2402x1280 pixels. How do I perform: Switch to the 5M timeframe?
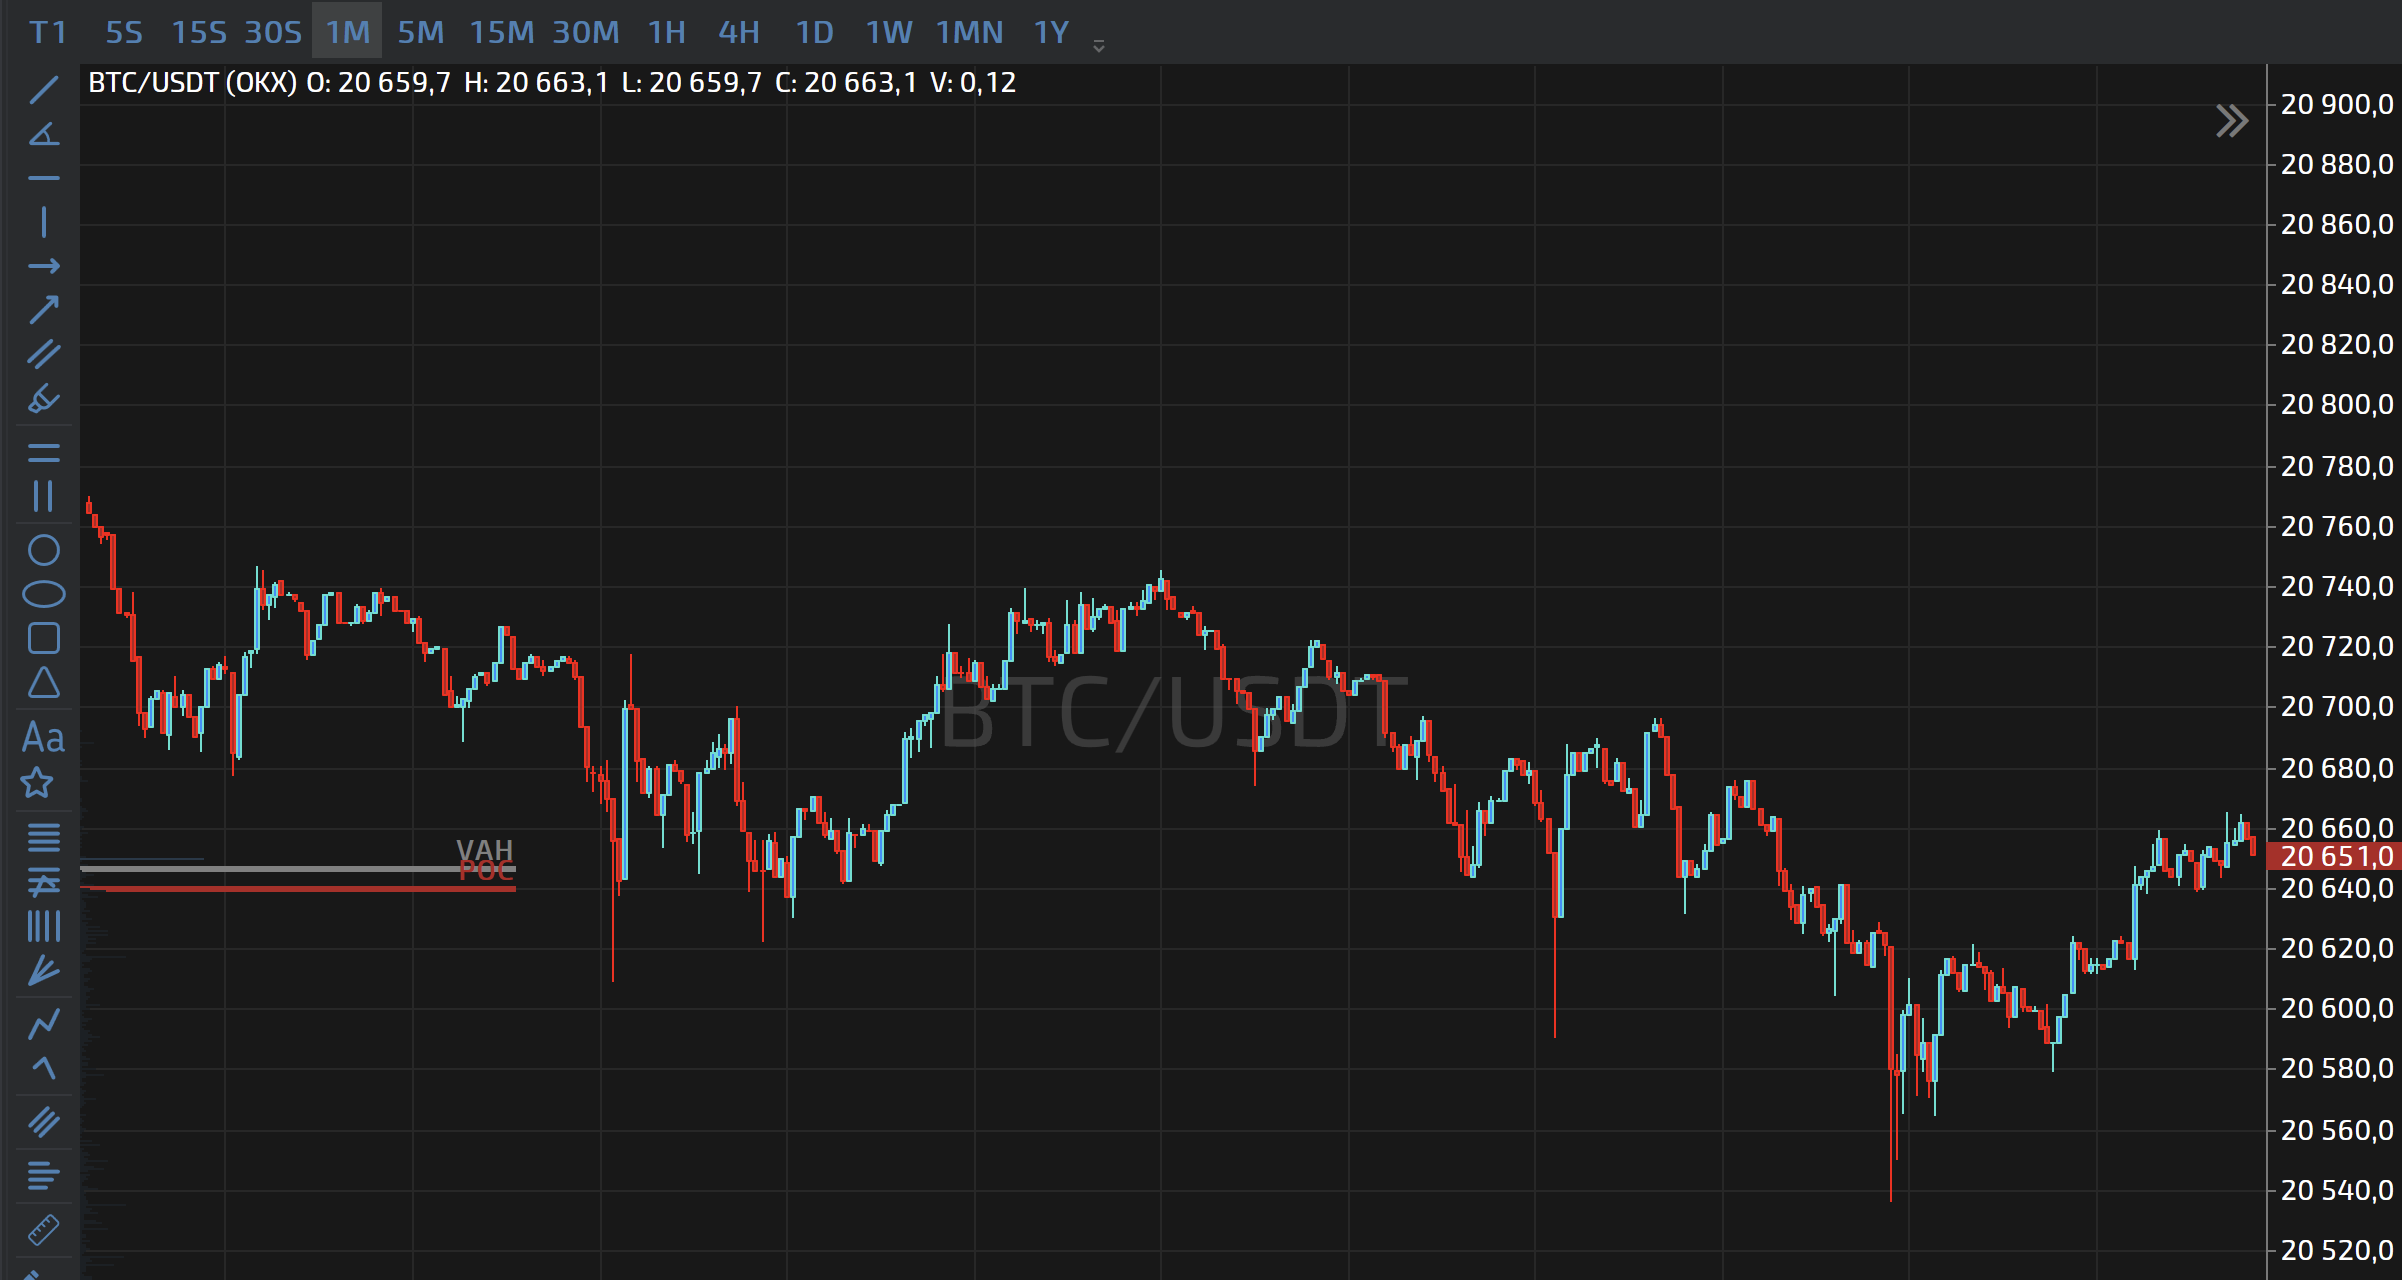pos(420,33)
